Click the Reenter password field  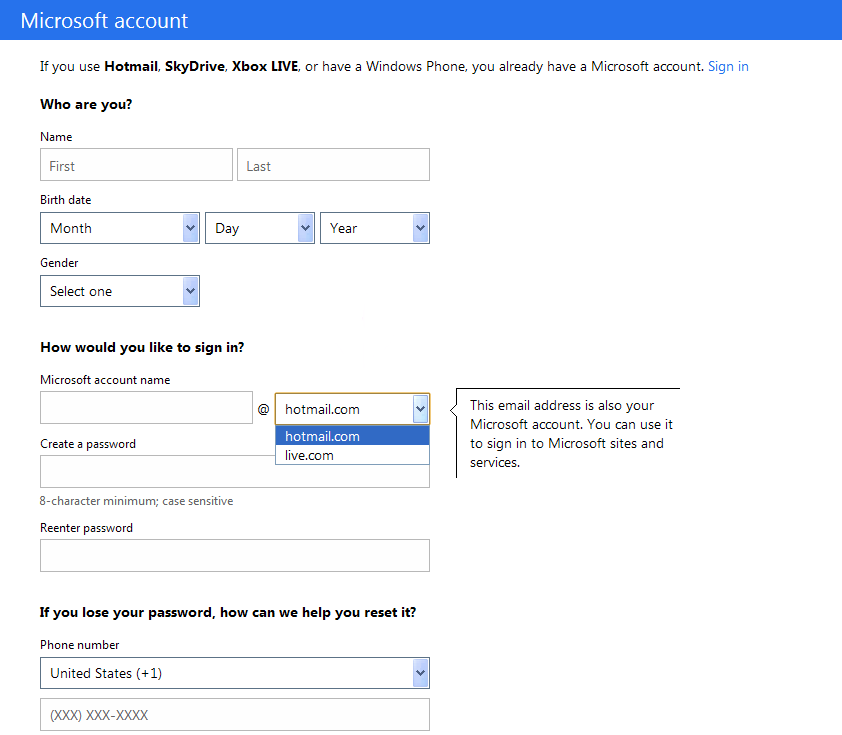click(x=235, y=556)
